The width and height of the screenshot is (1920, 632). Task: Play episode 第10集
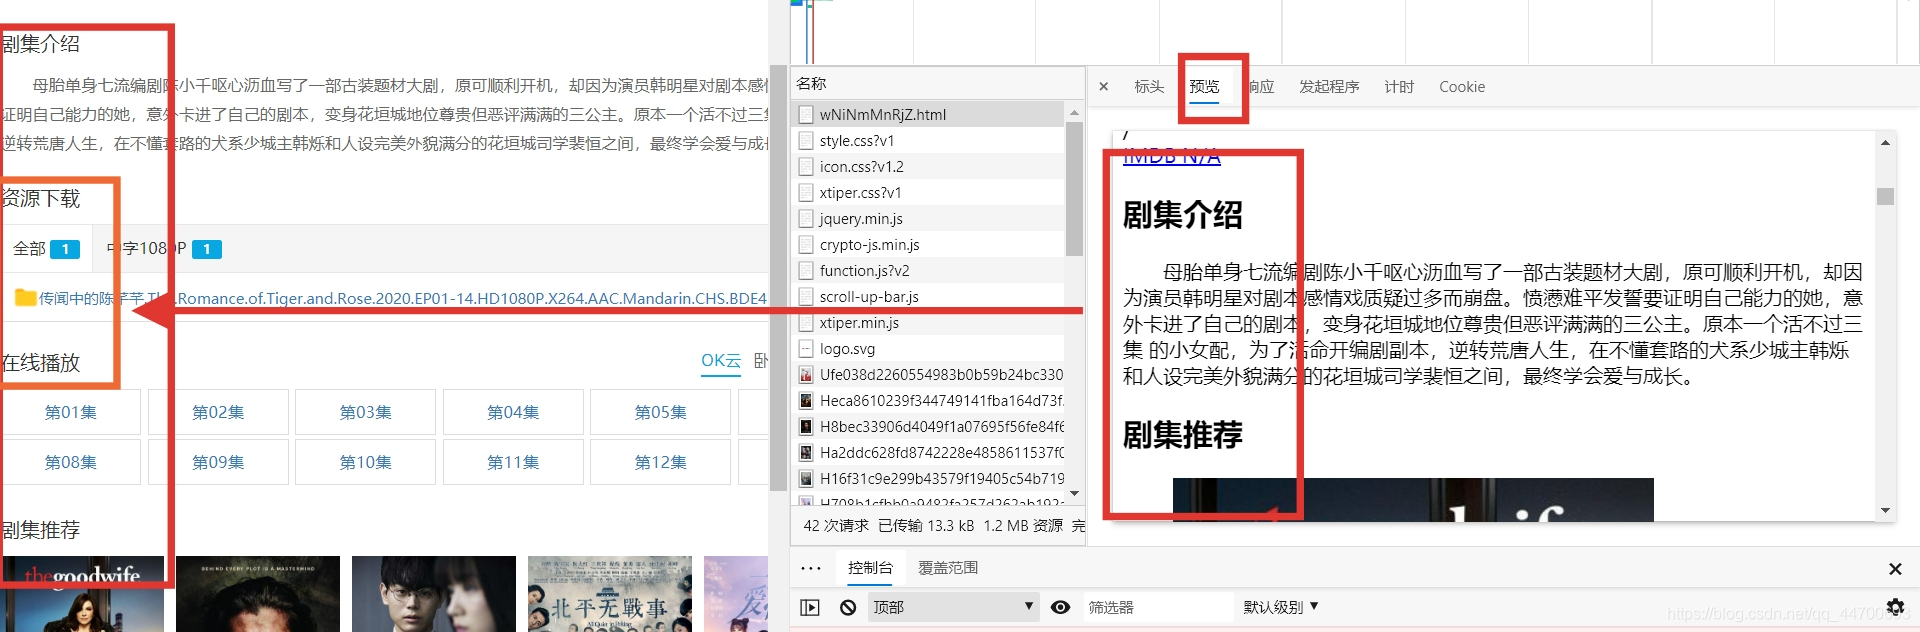(x=366, y=462)
